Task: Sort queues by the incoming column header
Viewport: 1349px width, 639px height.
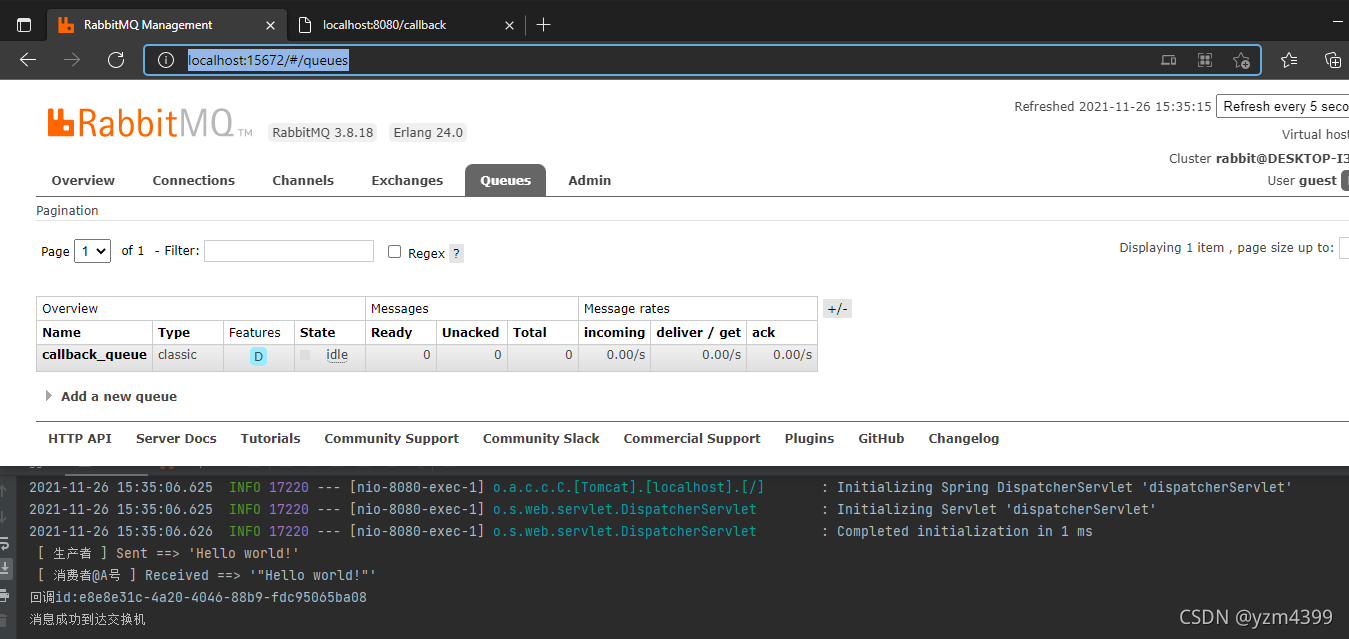Action: [614, 332]
